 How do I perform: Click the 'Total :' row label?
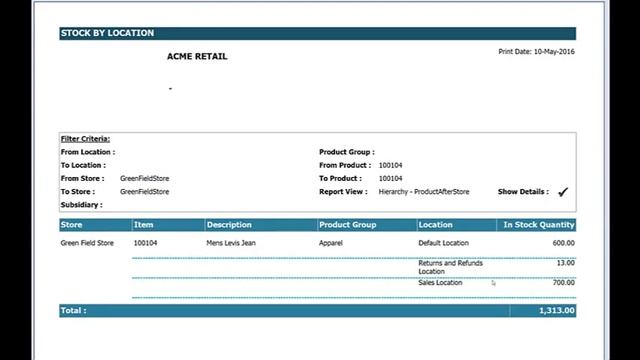(x=73, y=311)
